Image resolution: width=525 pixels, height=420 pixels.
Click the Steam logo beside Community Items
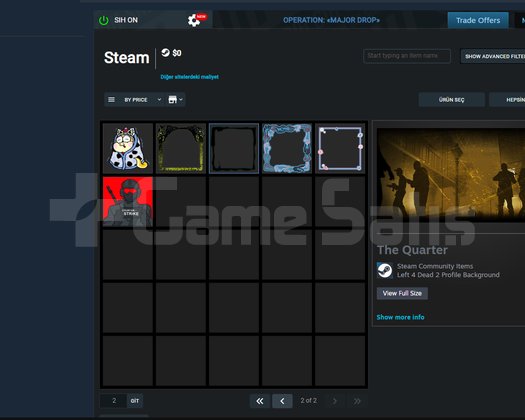click(385, 270)
